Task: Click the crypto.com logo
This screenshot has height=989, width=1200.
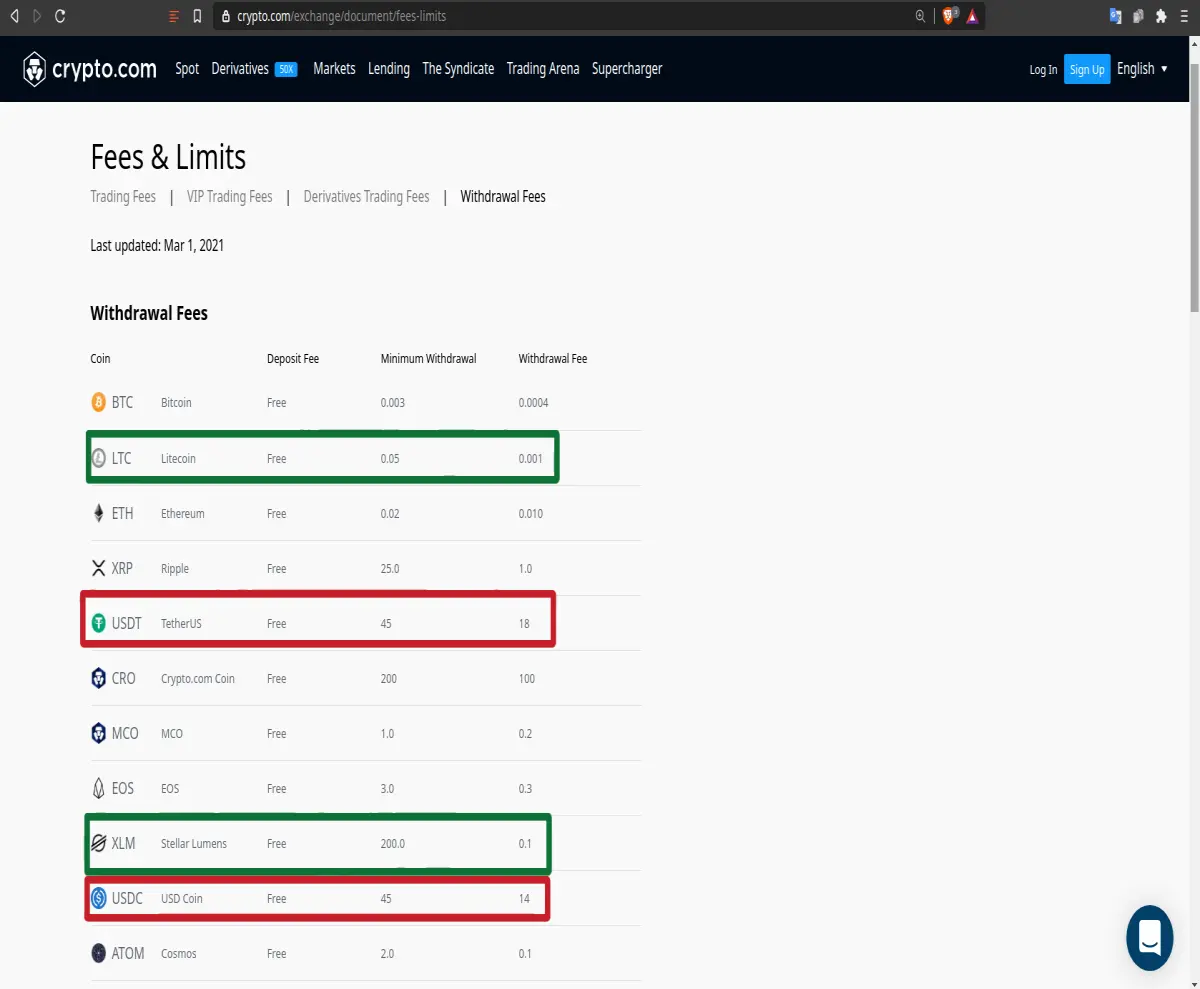Action: click(x=90, y=69)
